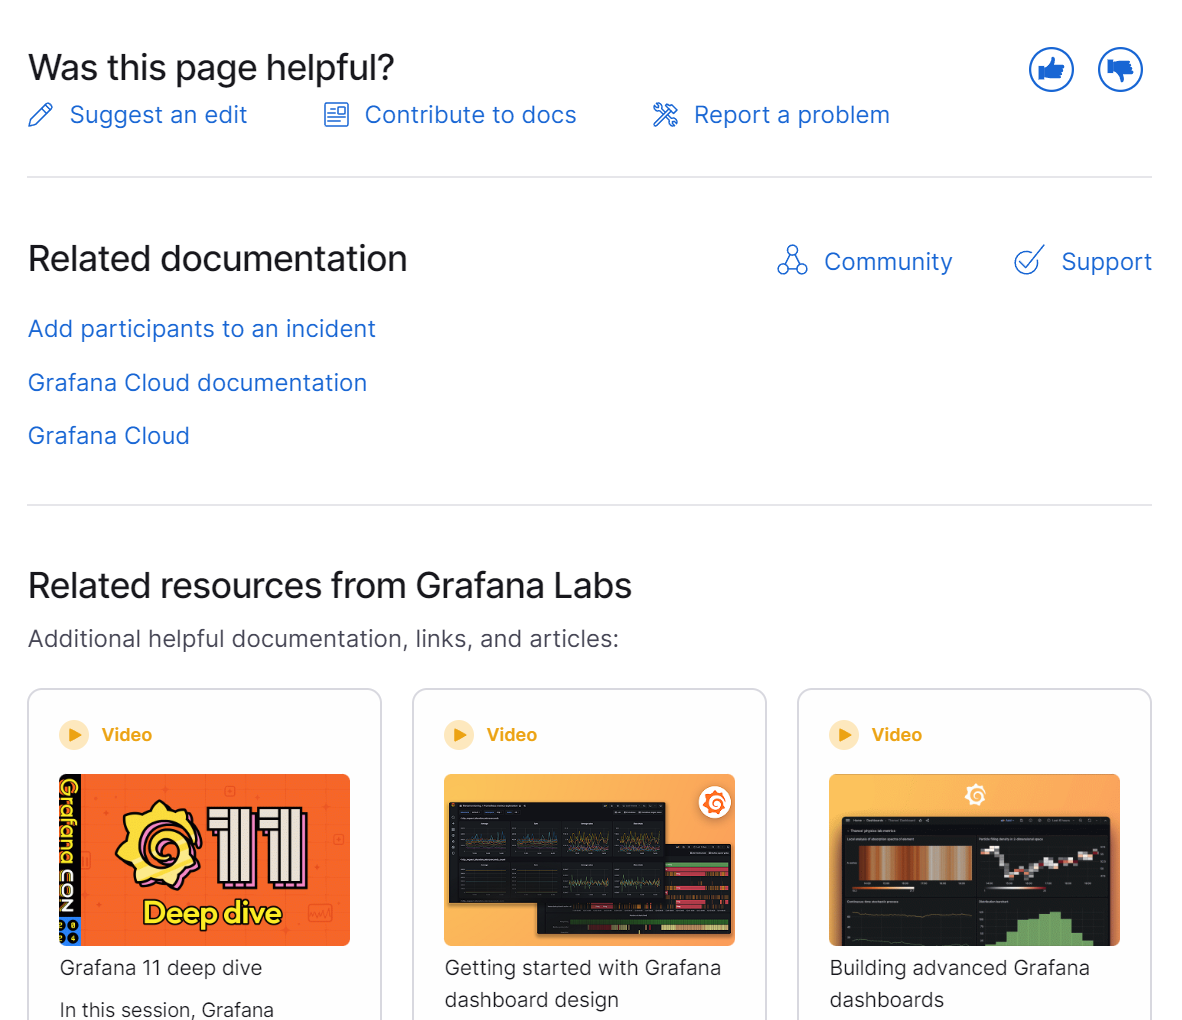The height and width of the screenshot is (1020, 1182).
Task: Open Add participants to an incident
Action: point(201,329)
